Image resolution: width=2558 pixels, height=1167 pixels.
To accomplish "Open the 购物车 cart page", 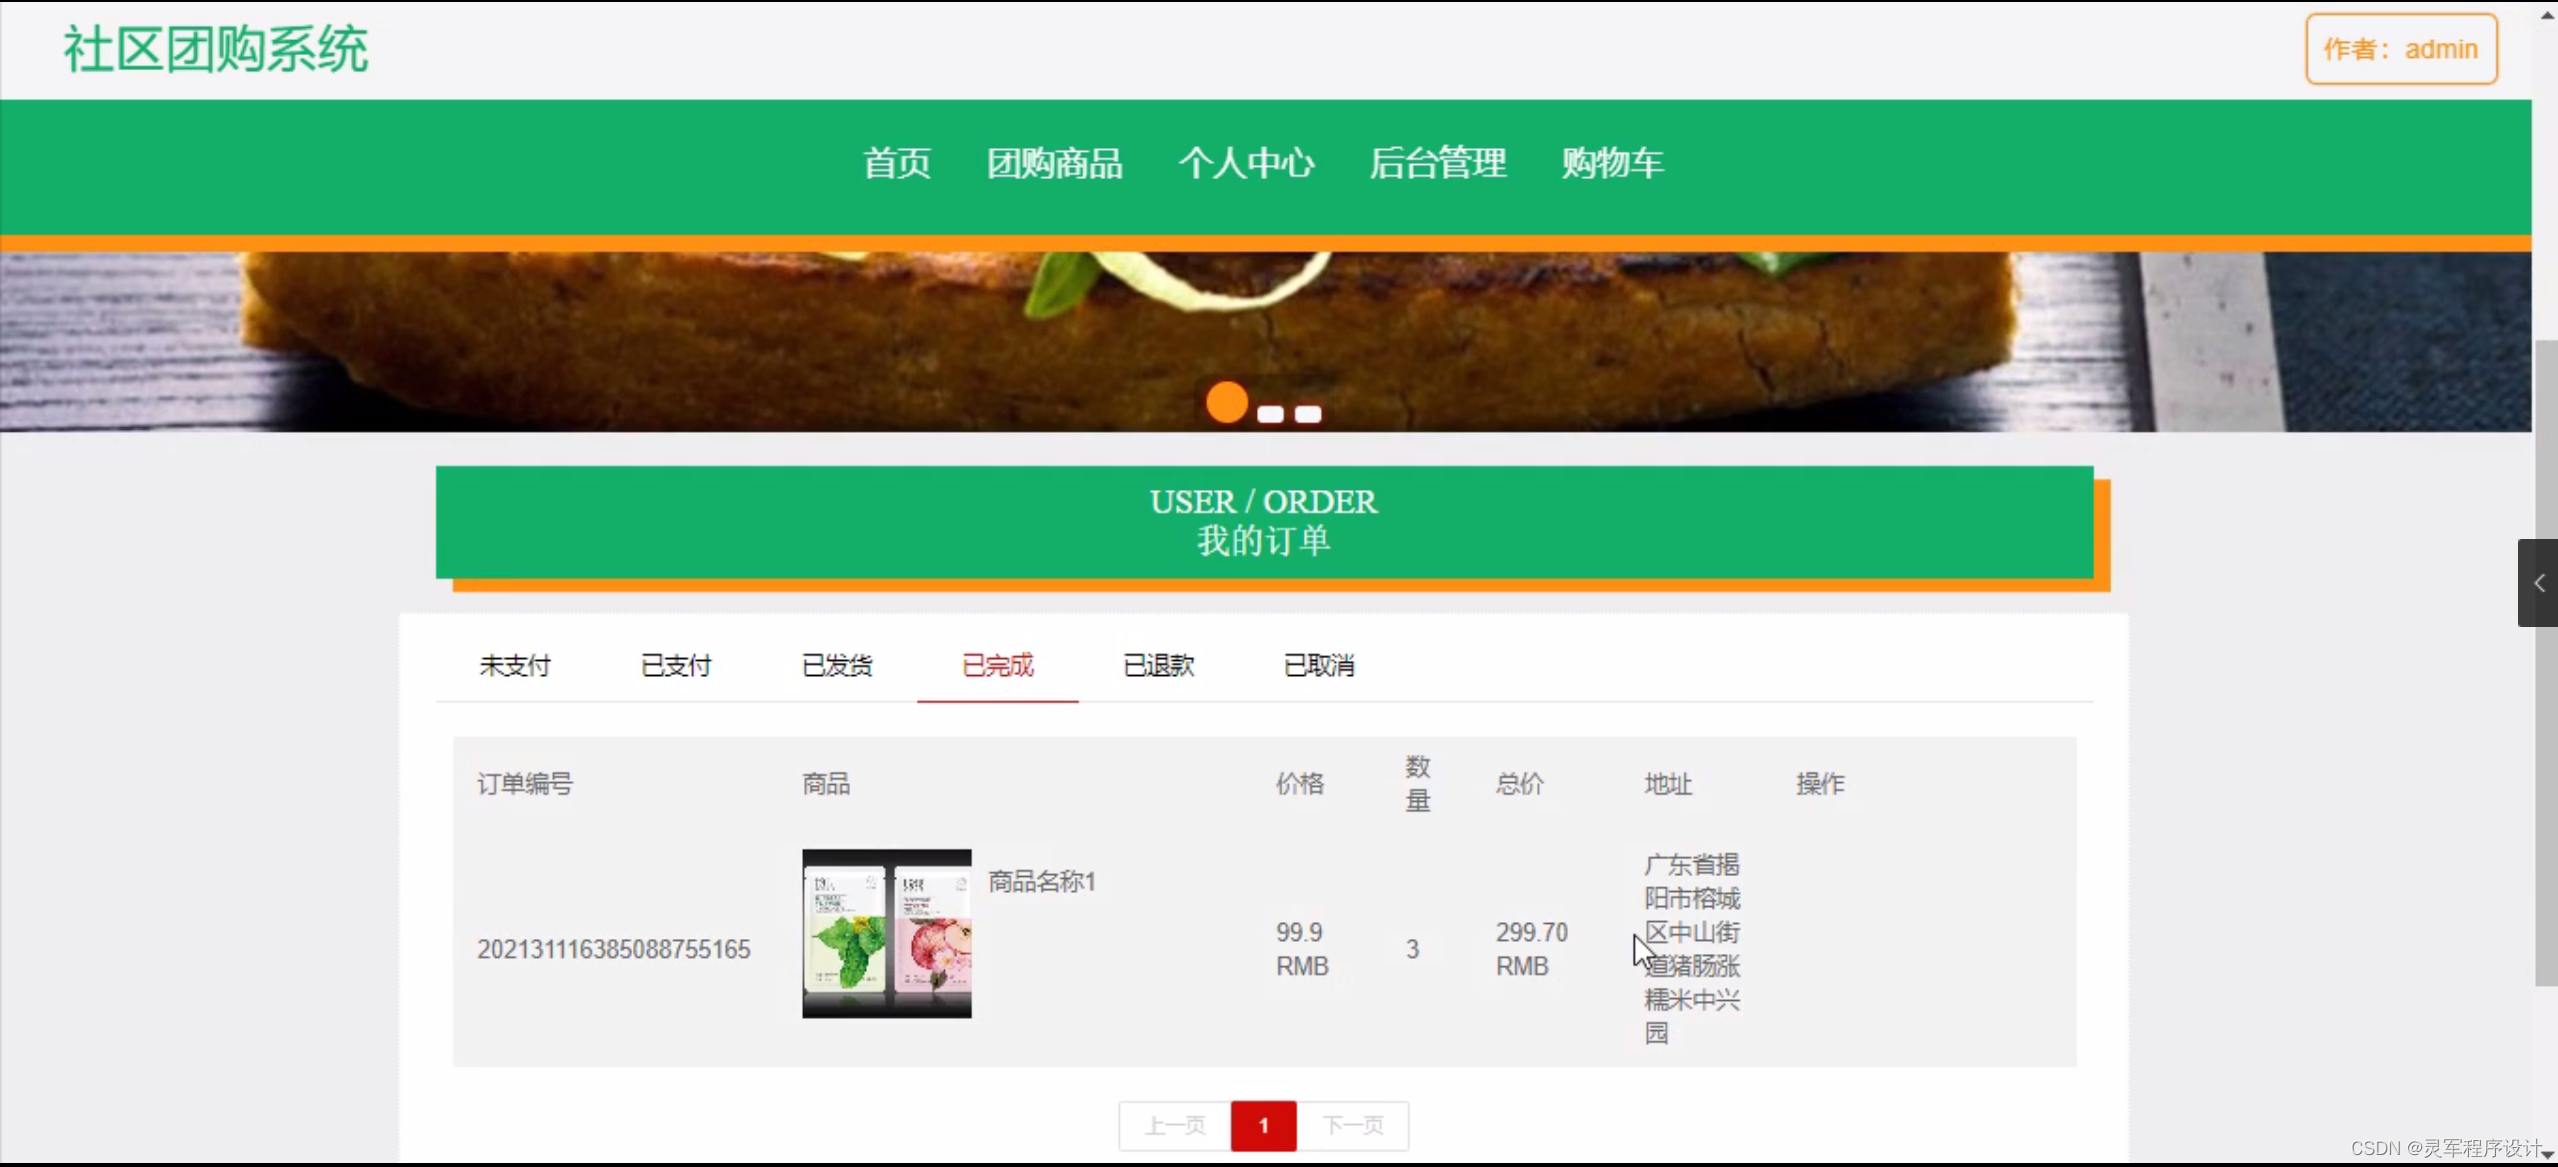I will pos(1612,163).
